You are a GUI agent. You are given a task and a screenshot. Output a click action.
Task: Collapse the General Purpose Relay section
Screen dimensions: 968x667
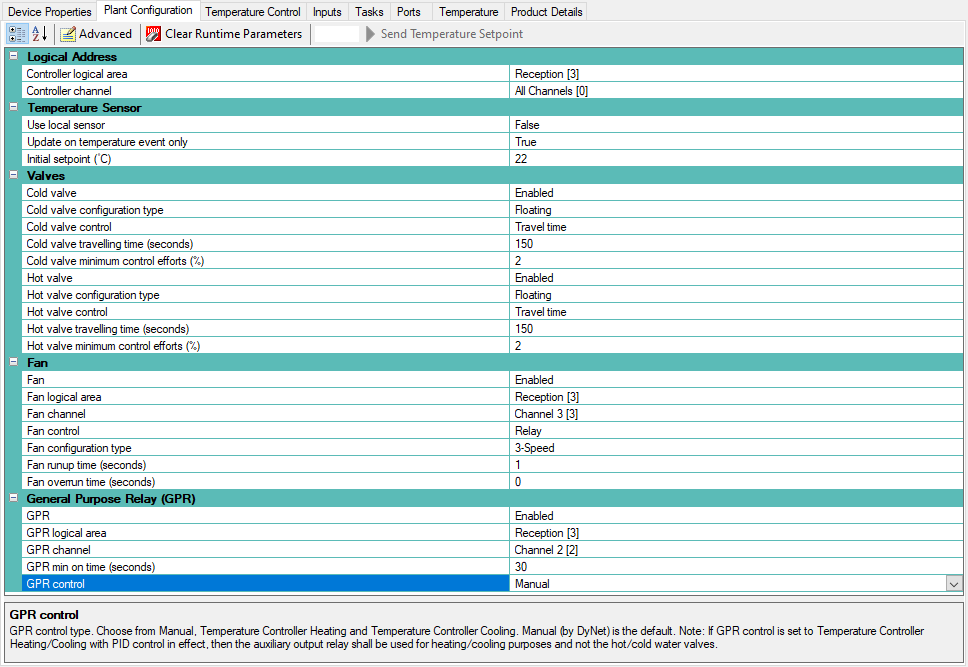click(14, 499)
